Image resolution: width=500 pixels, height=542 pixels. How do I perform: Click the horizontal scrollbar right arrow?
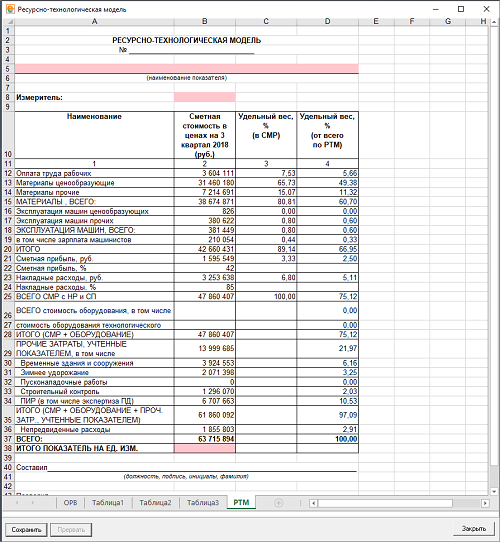485,503
